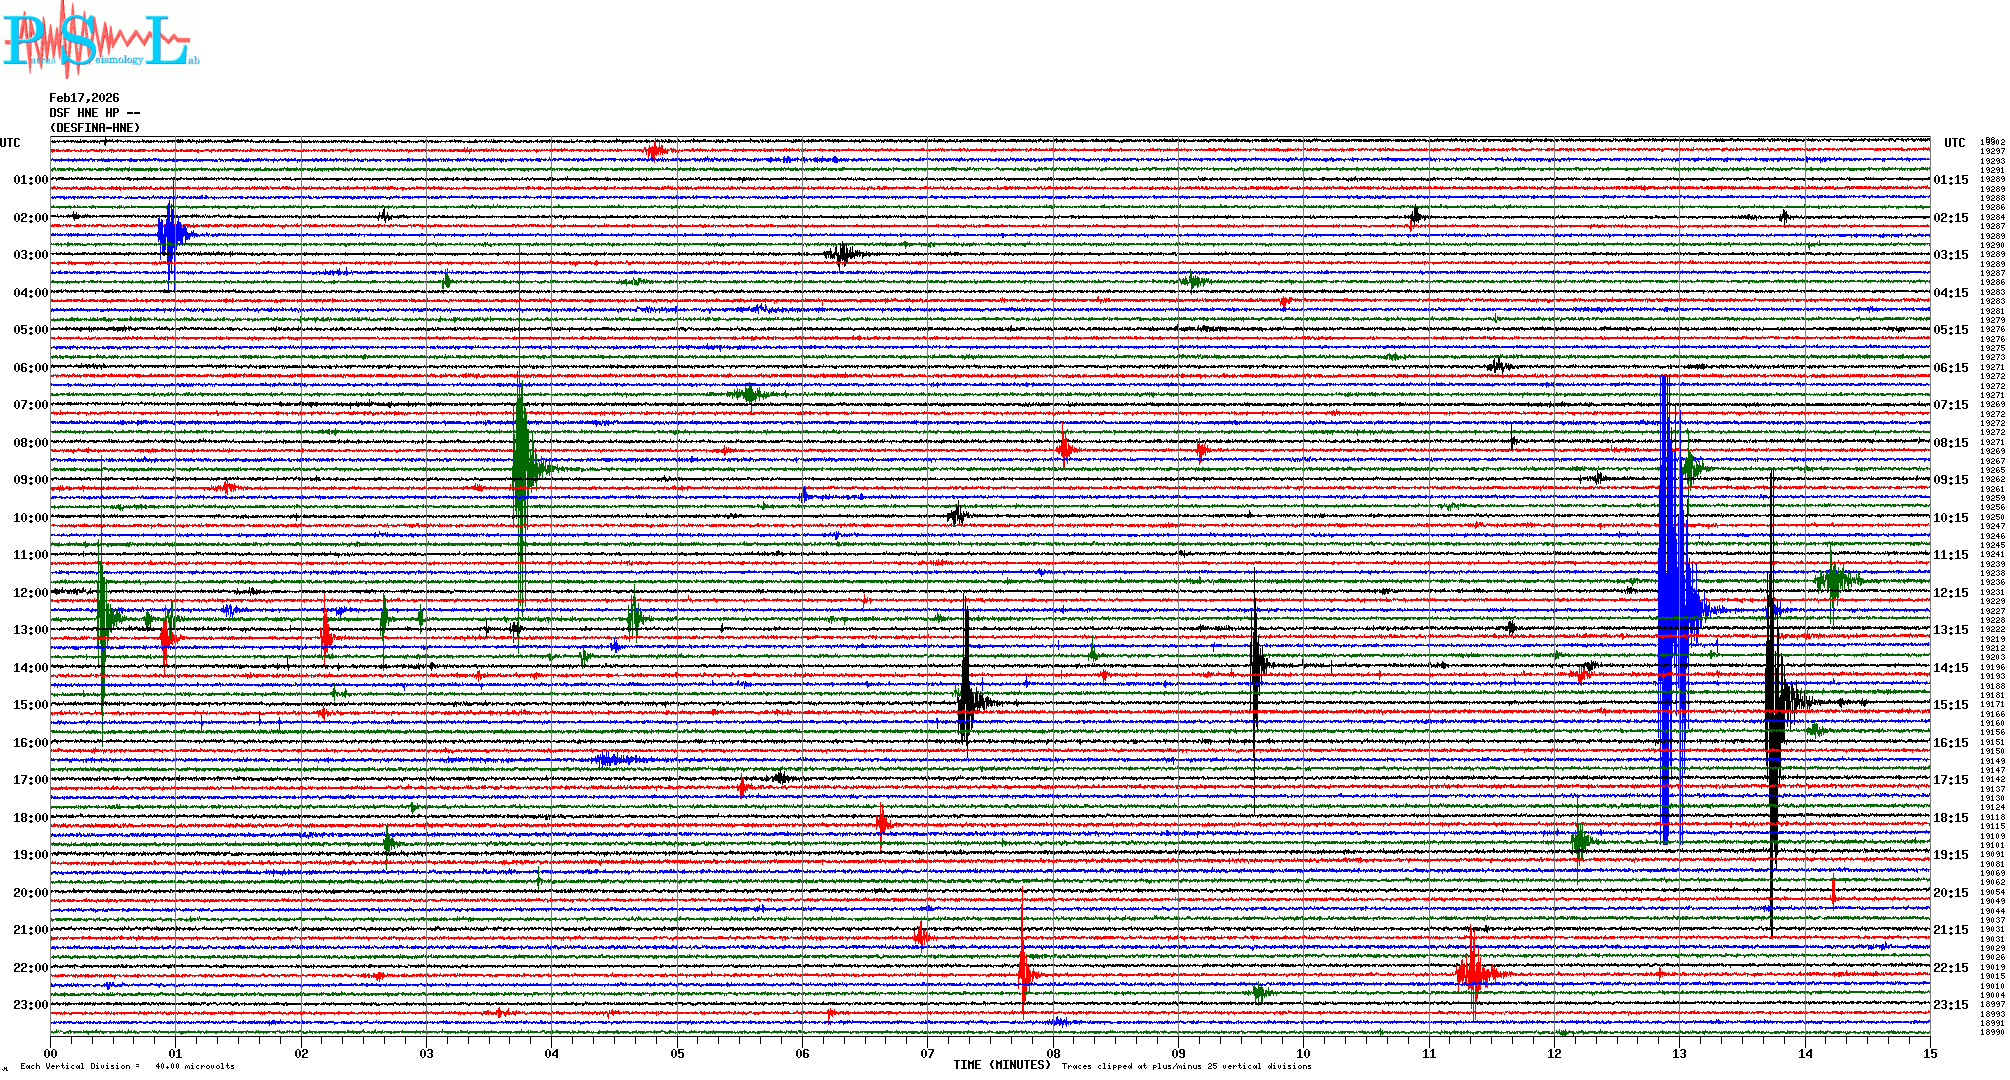Click the left UTC axis label
2010x1080 pixels.
coord(10,143)
